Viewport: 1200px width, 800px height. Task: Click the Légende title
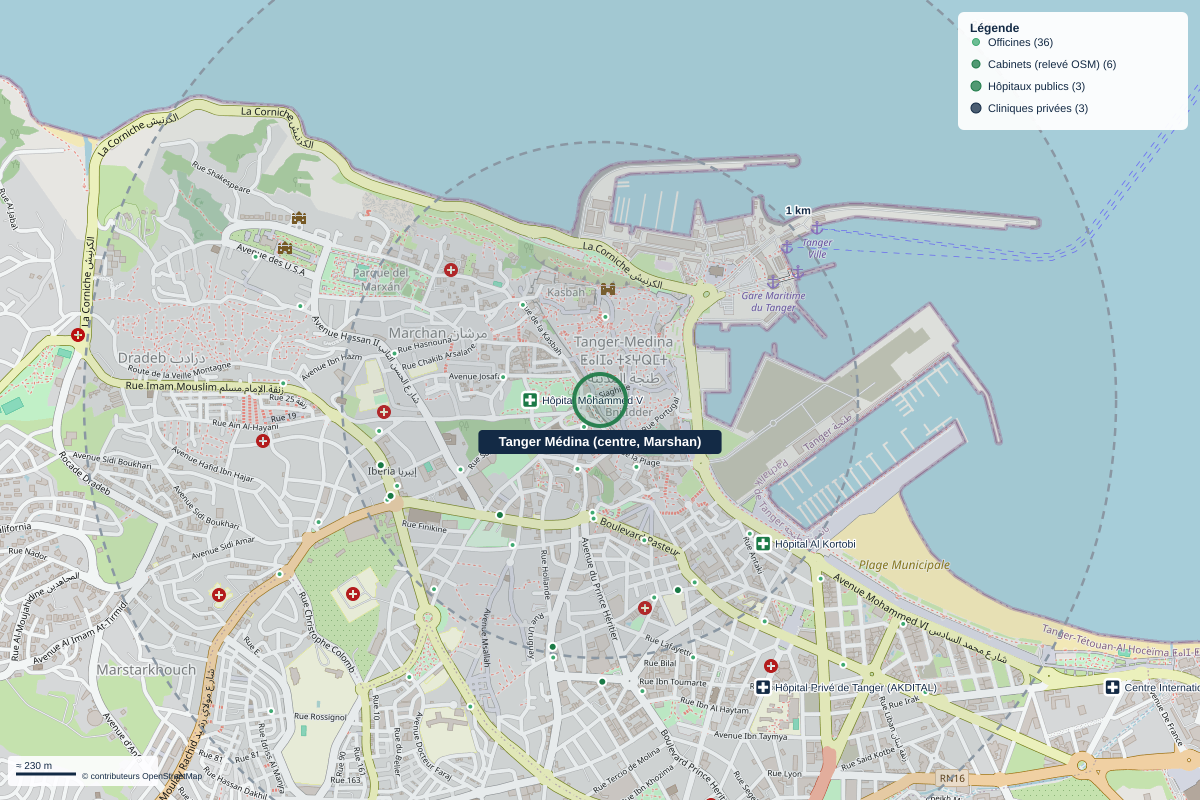(994, 28)
